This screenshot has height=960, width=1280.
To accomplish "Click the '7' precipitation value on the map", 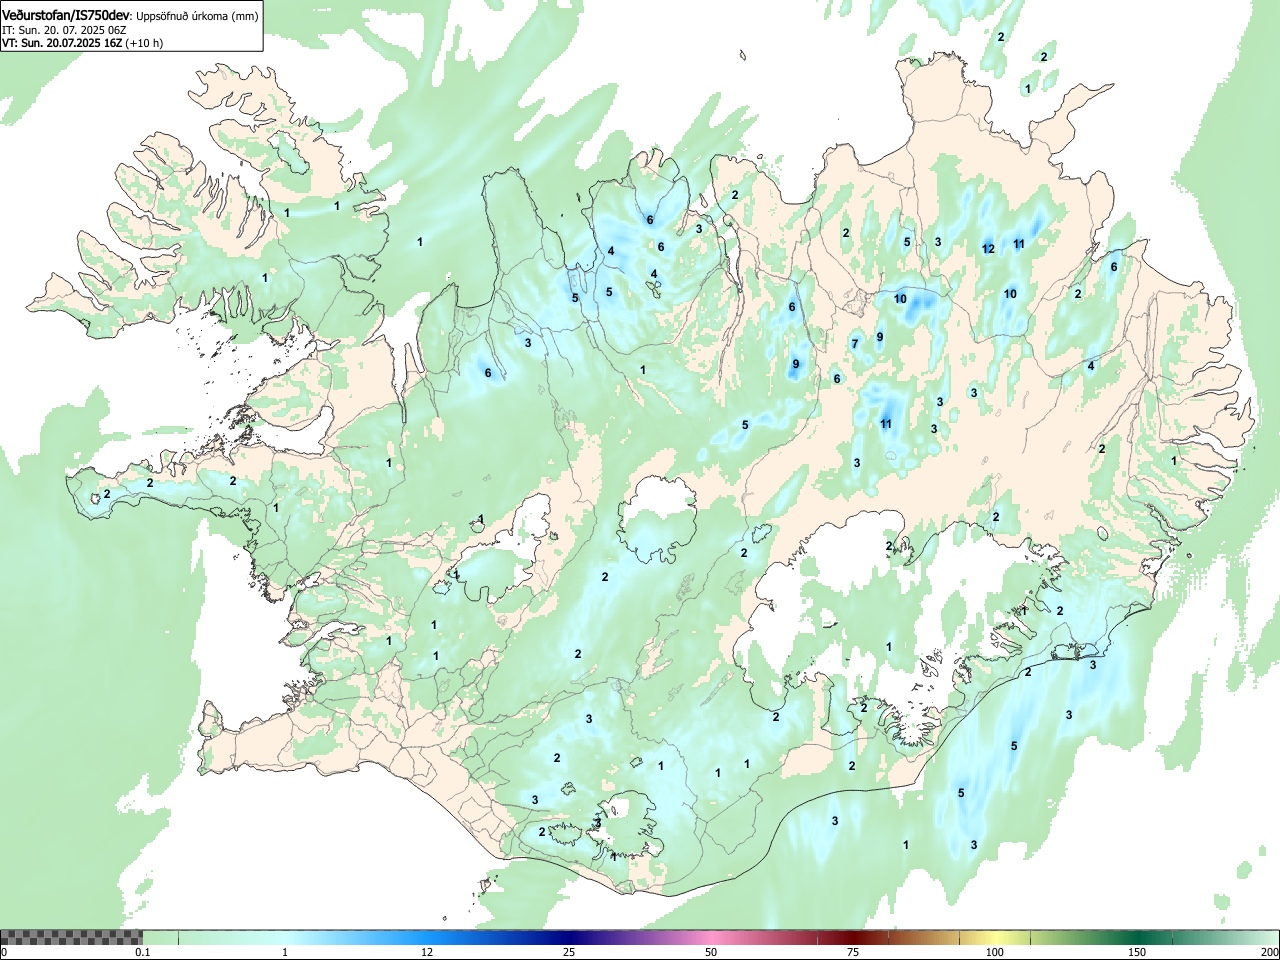I will tap(855, 344).
